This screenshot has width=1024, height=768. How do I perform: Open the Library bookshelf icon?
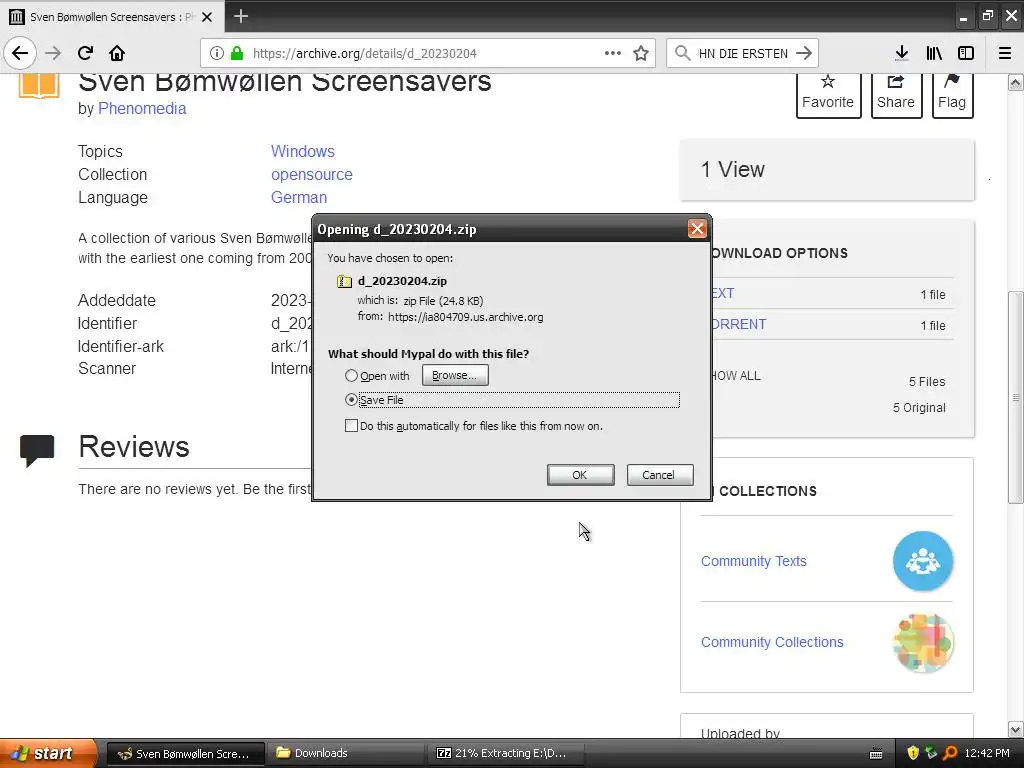(934, 53)
